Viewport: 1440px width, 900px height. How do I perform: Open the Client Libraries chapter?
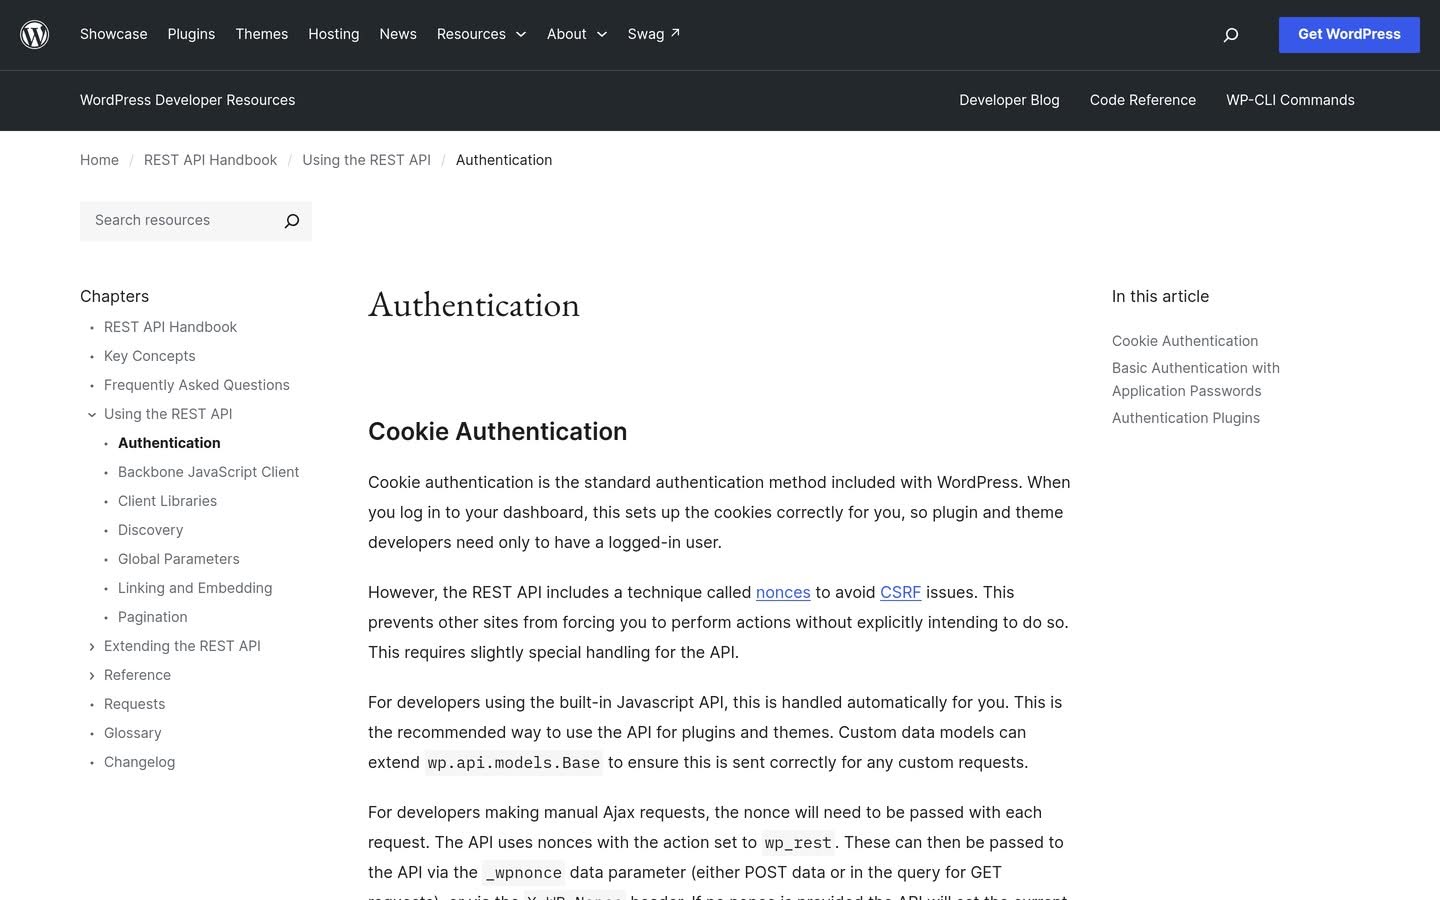[x=168, y=501]
